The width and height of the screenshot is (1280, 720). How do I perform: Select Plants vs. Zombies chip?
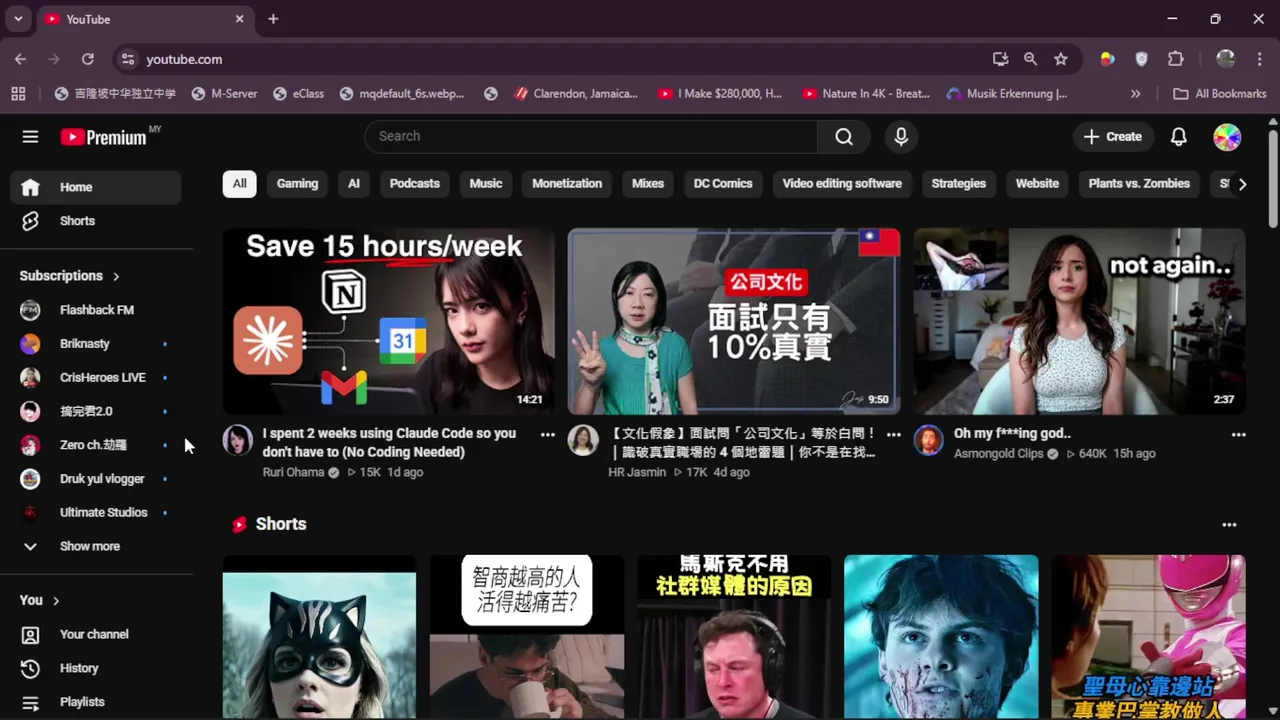pos(1139,184)
